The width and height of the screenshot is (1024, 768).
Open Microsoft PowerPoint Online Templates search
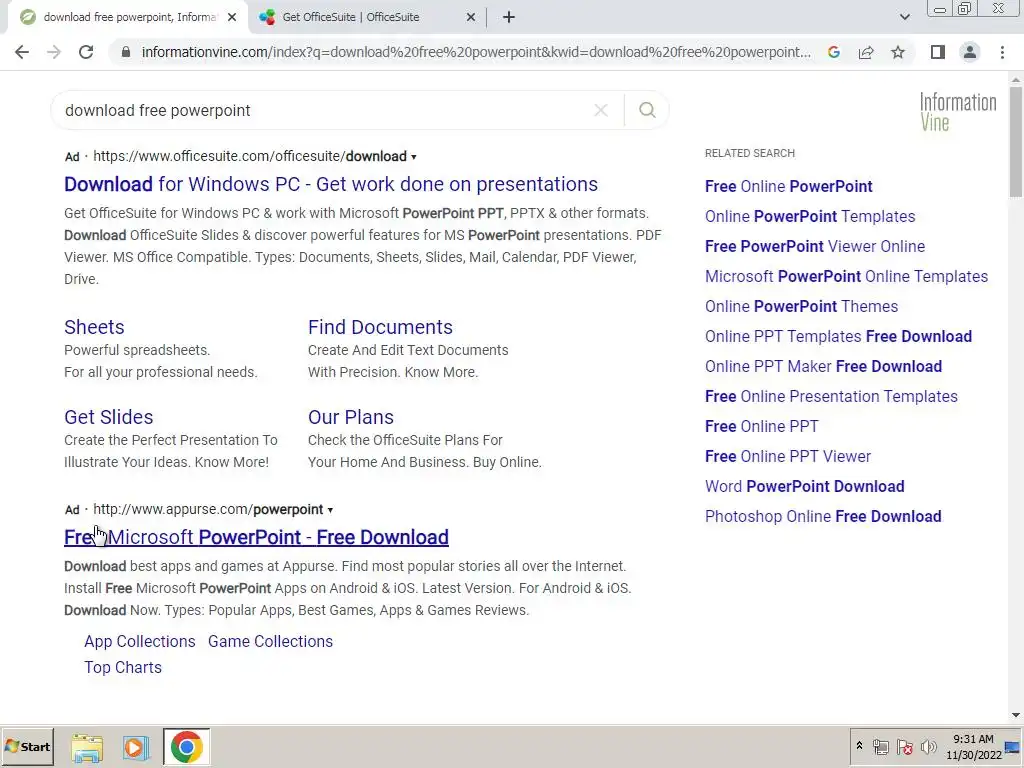[x=846, y=276]
